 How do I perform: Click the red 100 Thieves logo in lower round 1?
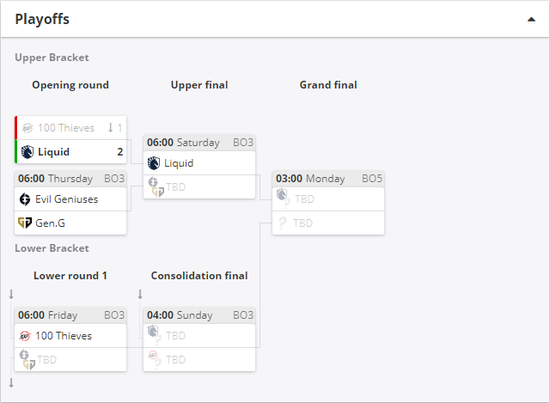click(25, 336)
